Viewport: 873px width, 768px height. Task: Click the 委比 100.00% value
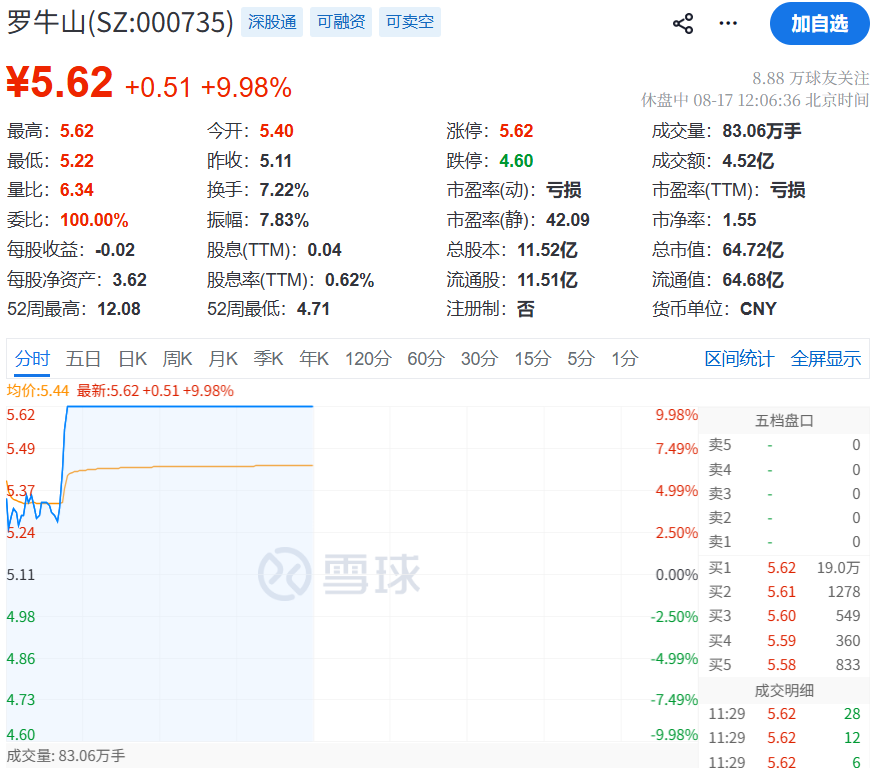[94, 219]
